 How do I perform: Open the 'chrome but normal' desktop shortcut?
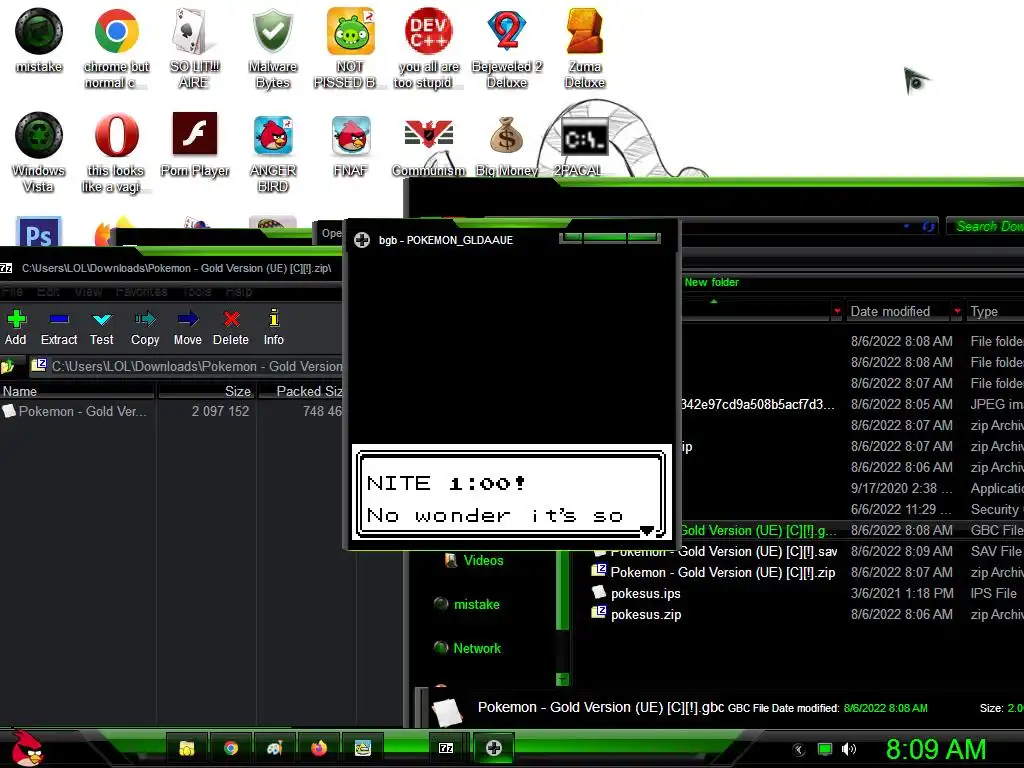point(116,48)
